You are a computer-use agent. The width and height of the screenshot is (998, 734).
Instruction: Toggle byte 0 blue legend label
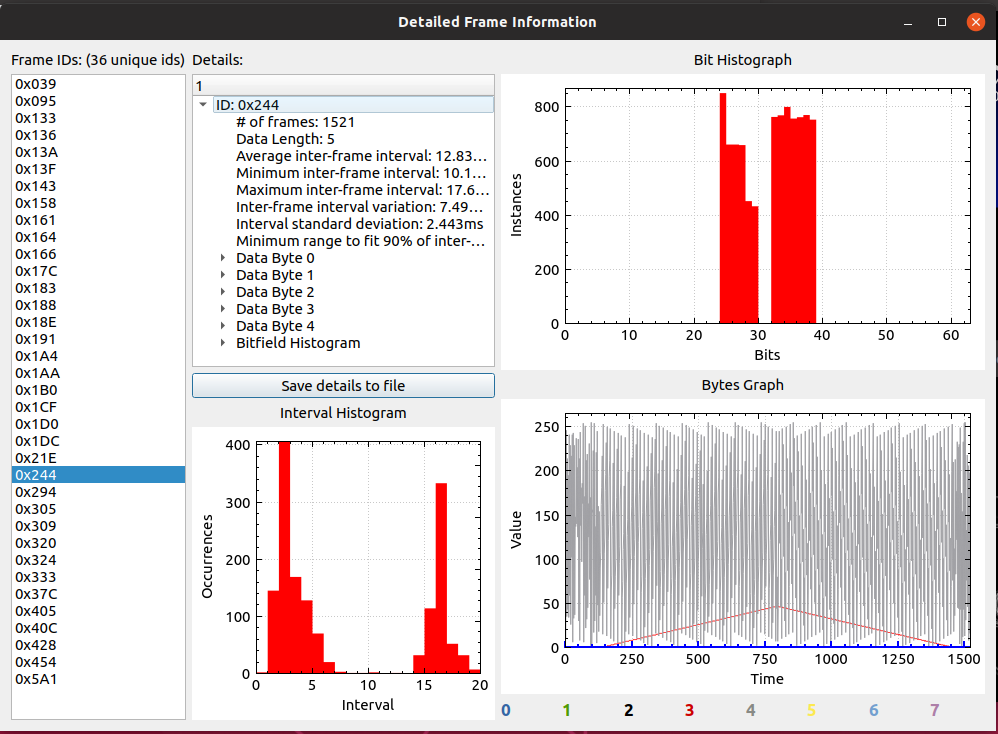(506, 710)
